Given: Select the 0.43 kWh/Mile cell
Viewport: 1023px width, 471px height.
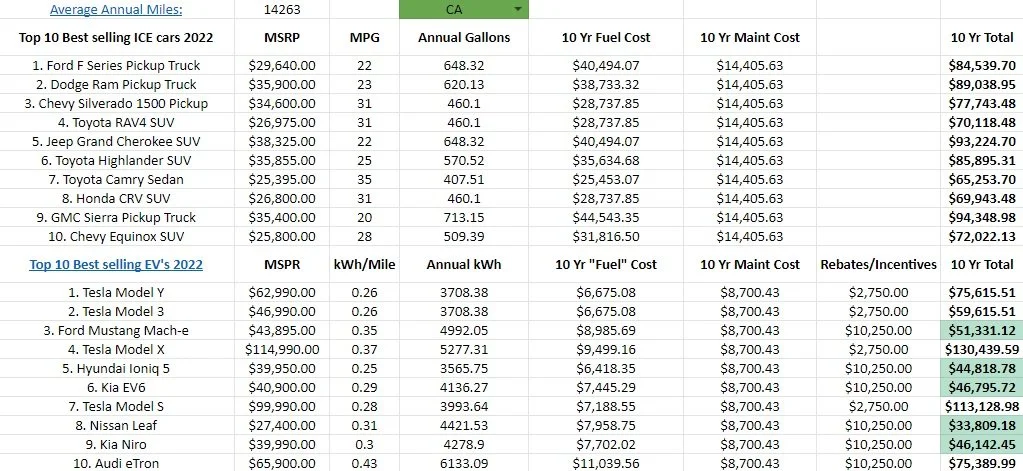Looking at the screenshot, I should tap(364, 464).
